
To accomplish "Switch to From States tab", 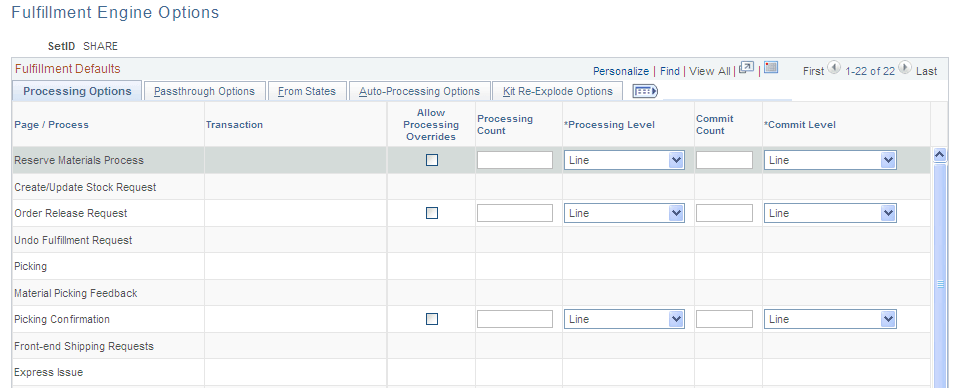I will coord(307,91).
